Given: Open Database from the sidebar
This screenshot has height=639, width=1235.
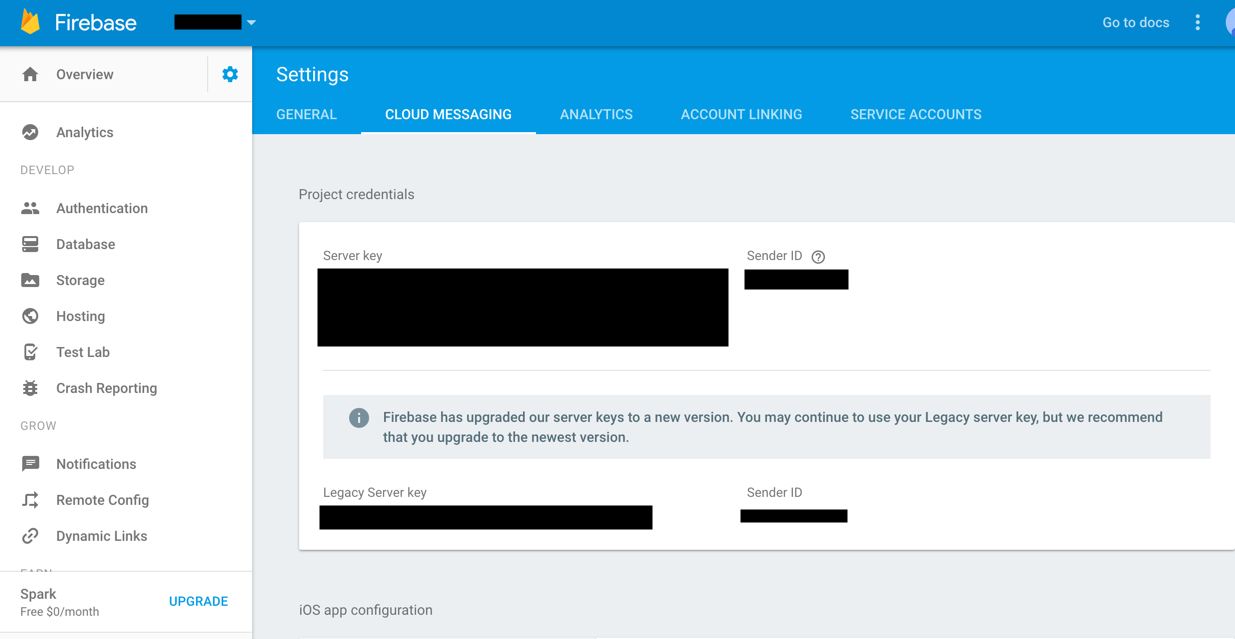Looking at the screenshot, I should coord(86,244).
